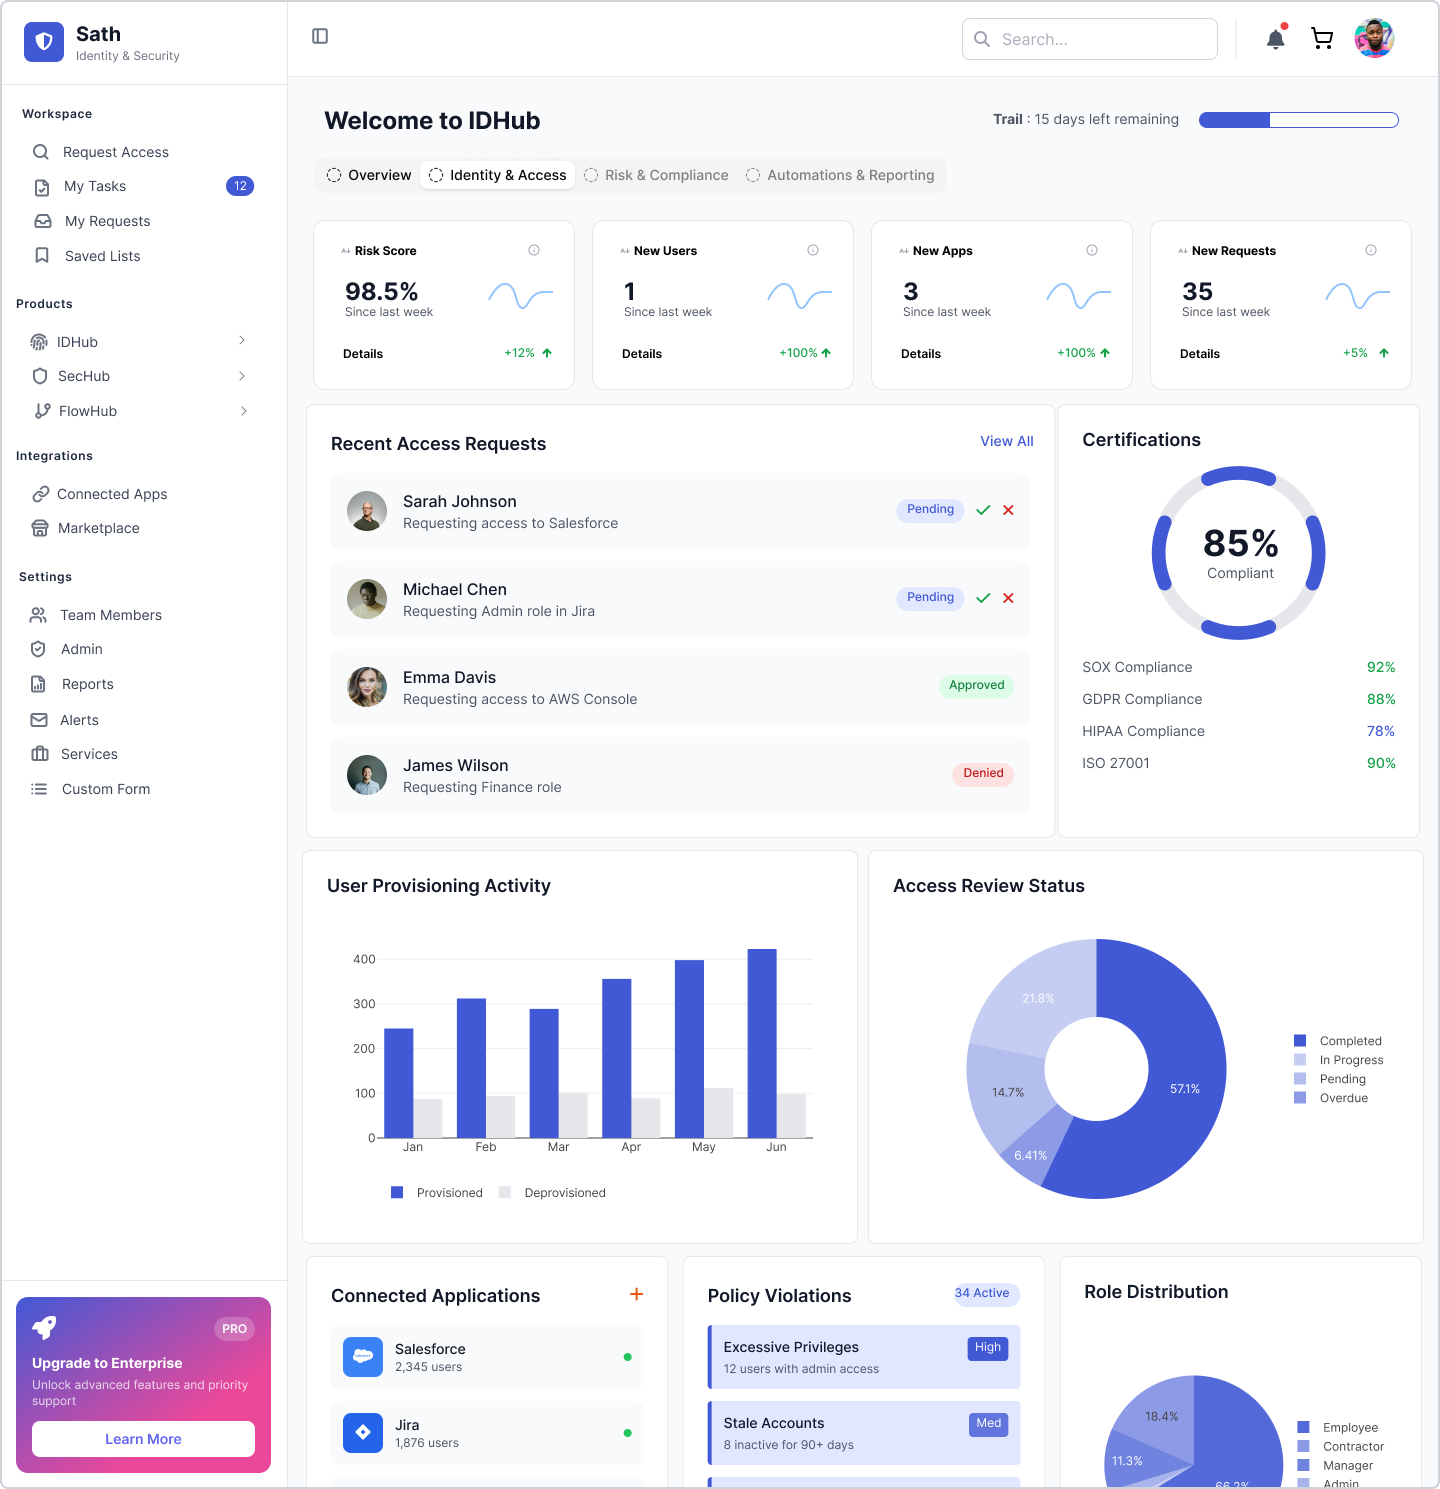This screenshot has width=1440, height=1489.
Task: Select the Salesforce application icon
Action: [362, 1357]
